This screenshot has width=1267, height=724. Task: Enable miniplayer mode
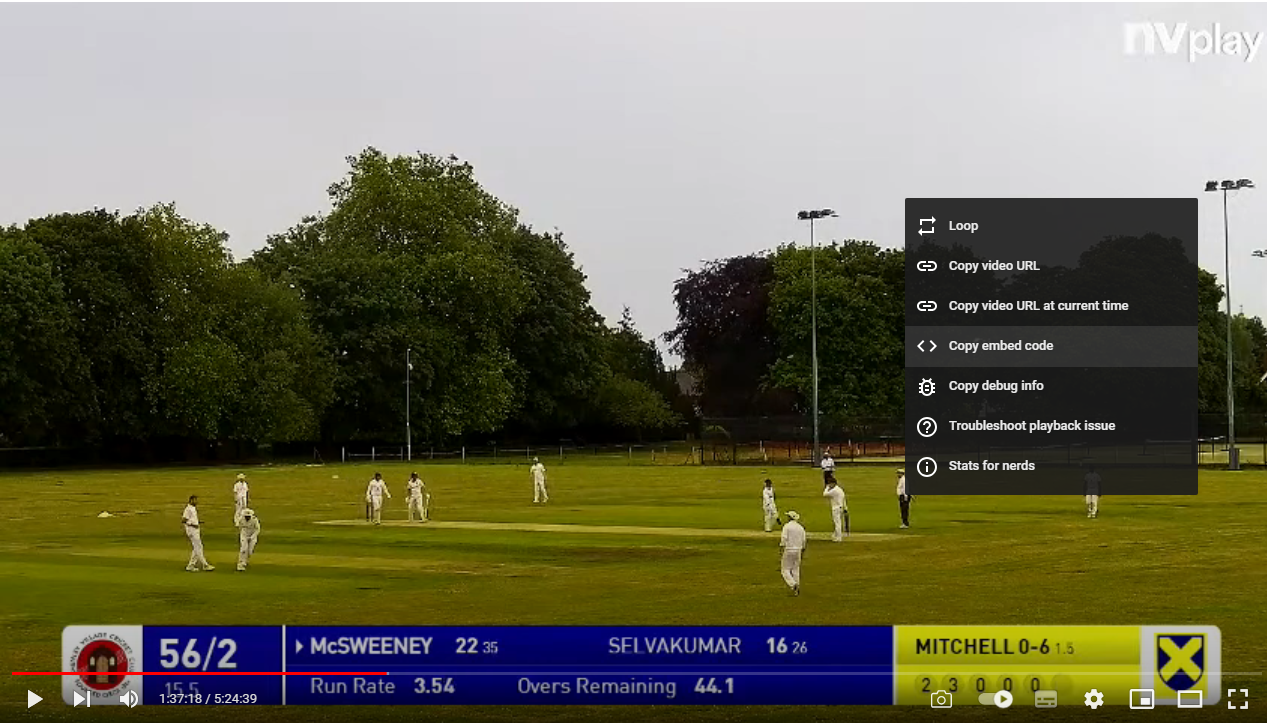coord(1141,699)
